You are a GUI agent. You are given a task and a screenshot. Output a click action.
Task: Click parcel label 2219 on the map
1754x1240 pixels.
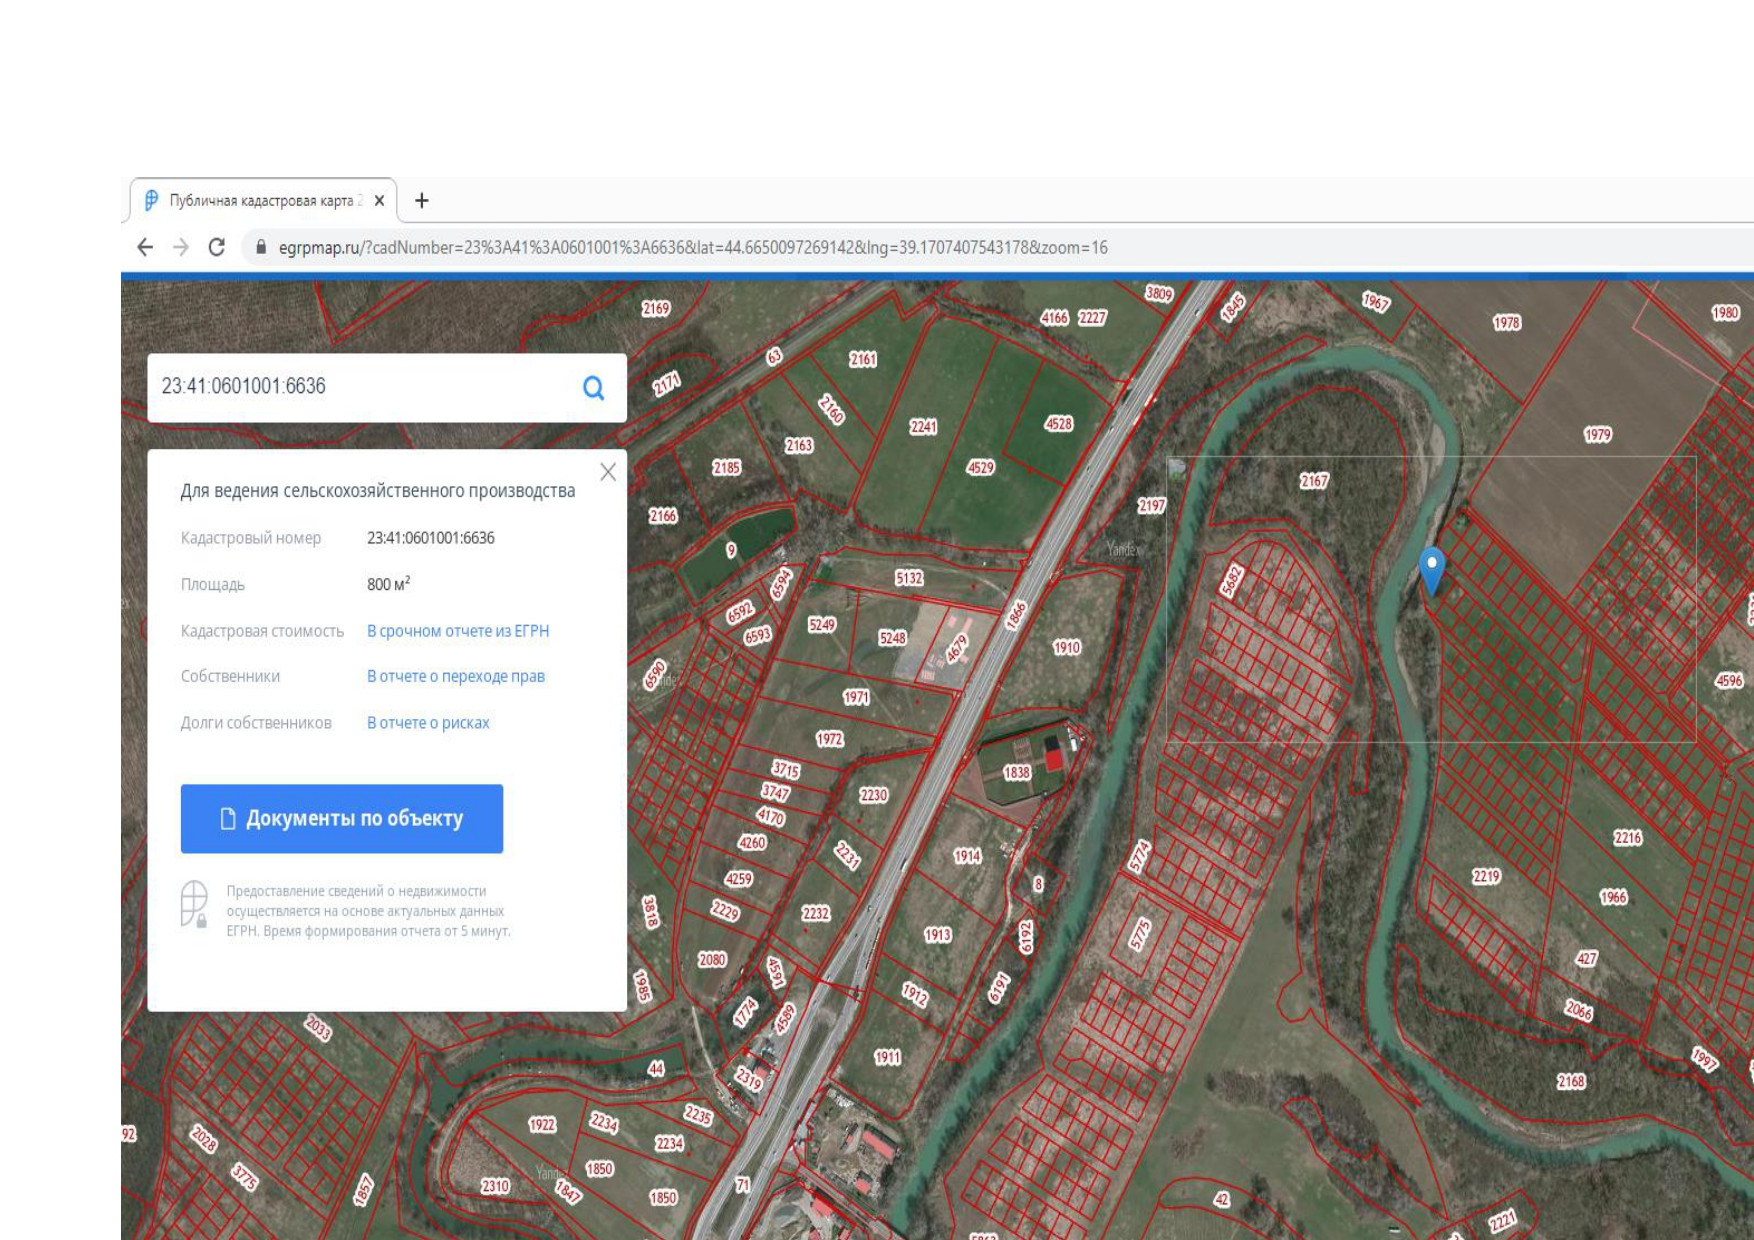1486,877
